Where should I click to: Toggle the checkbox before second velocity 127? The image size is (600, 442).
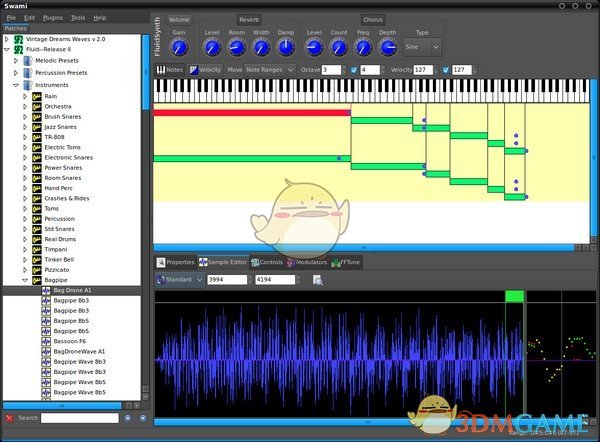(446, 70)
